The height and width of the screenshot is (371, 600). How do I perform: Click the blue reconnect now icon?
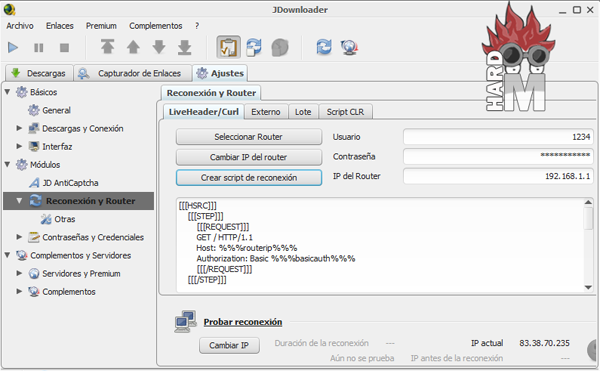pyautogui.click(x=324, y=47)
